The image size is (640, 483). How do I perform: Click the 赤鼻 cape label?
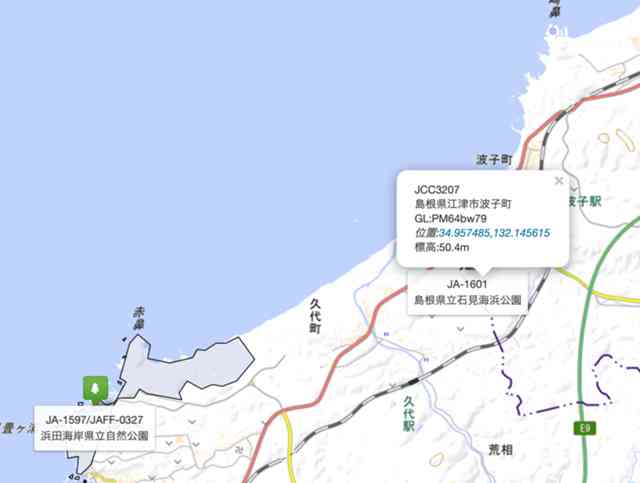(139, 319)
